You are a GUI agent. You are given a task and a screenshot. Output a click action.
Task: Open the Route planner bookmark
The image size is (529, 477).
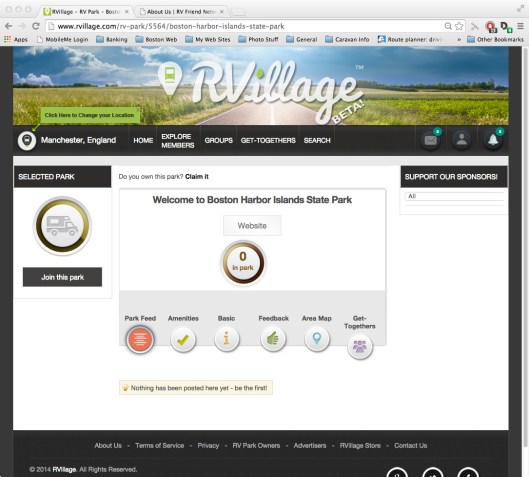pos(410,39)
